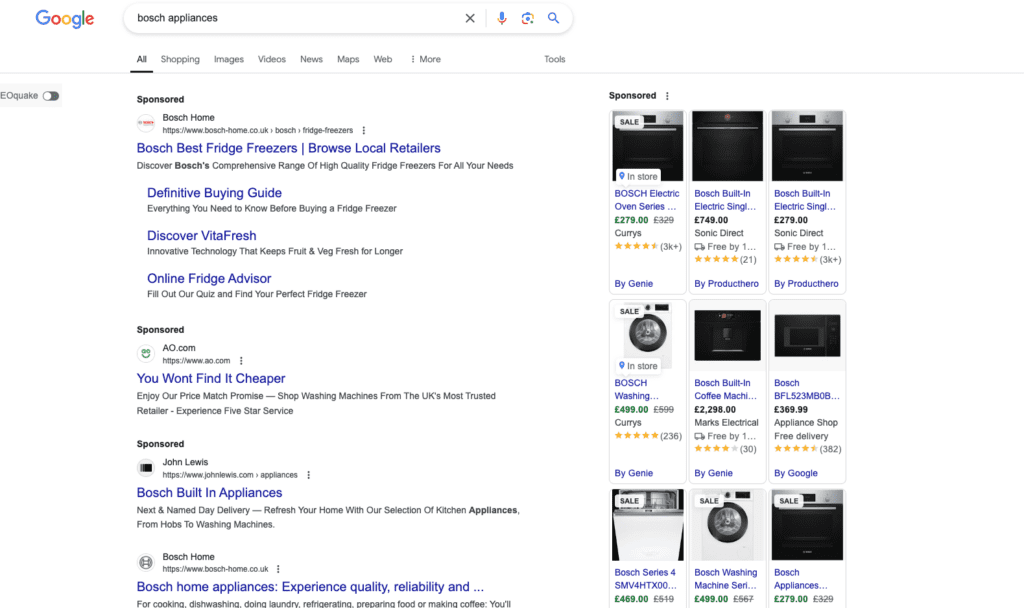Viewport: 1024px width, 608px height.
Task: Click the AO.com favicon
Action: pos(146,354)
